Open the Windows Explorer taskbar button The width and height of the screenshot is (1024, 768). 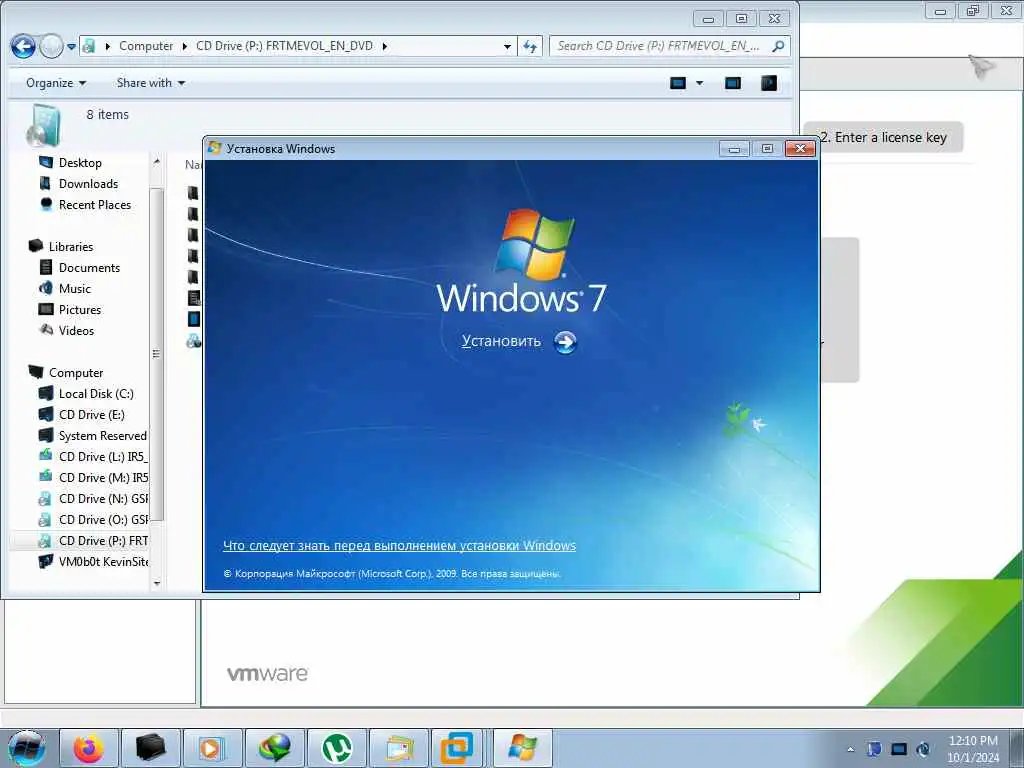398,748
